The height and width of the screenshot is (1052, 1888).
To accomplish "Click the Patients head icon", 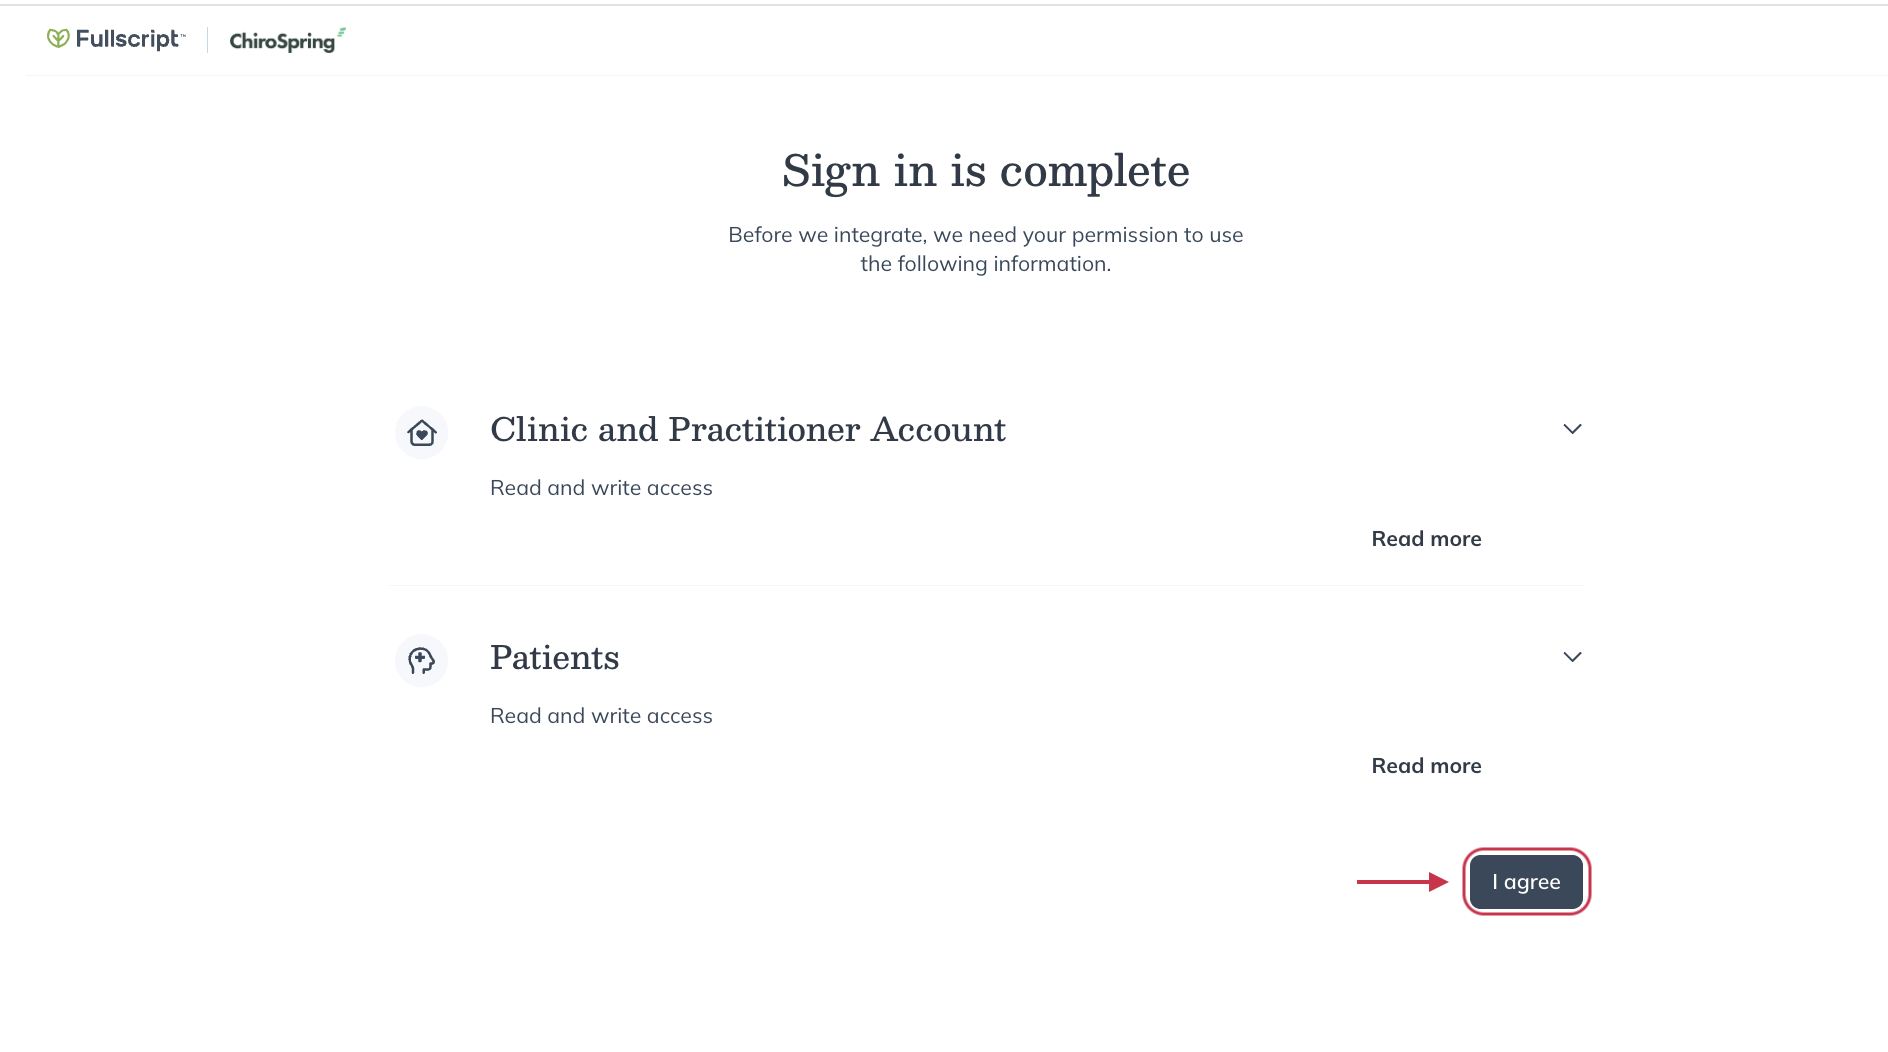I will coord(422,661).
